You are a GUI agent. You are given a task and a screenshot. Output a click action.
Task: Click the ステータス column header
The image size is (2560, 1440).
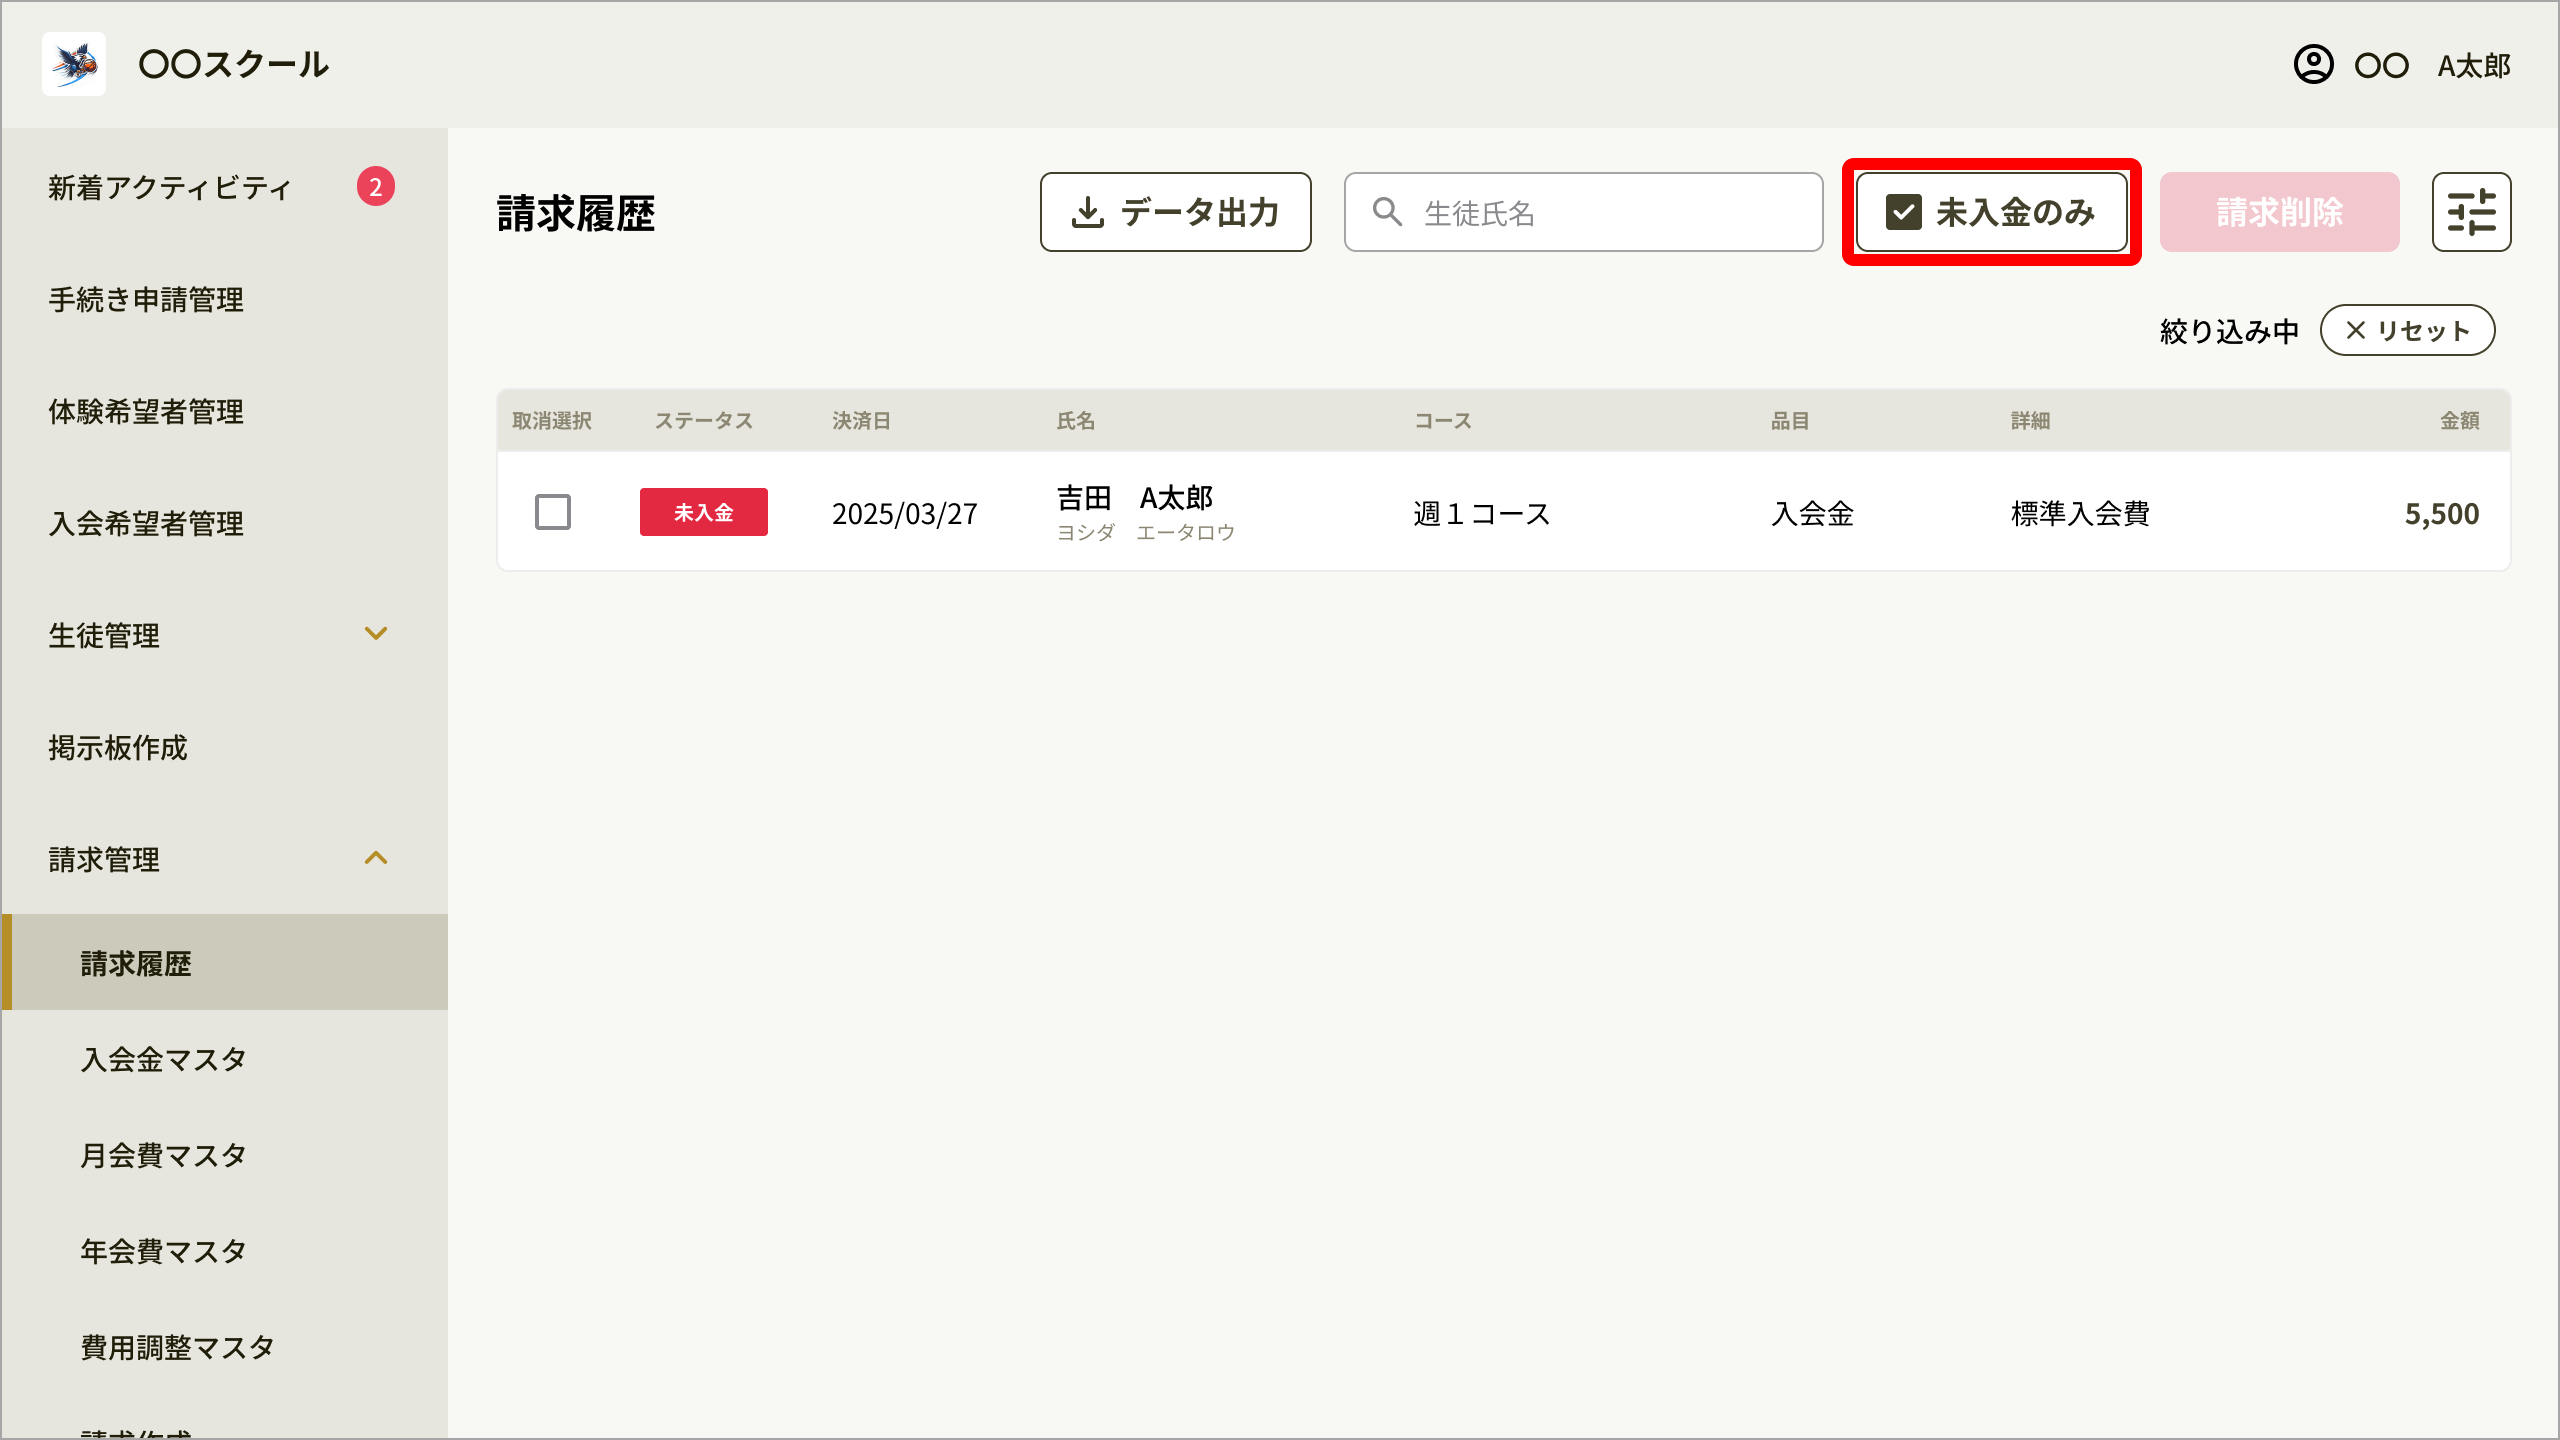pos(704,421)
